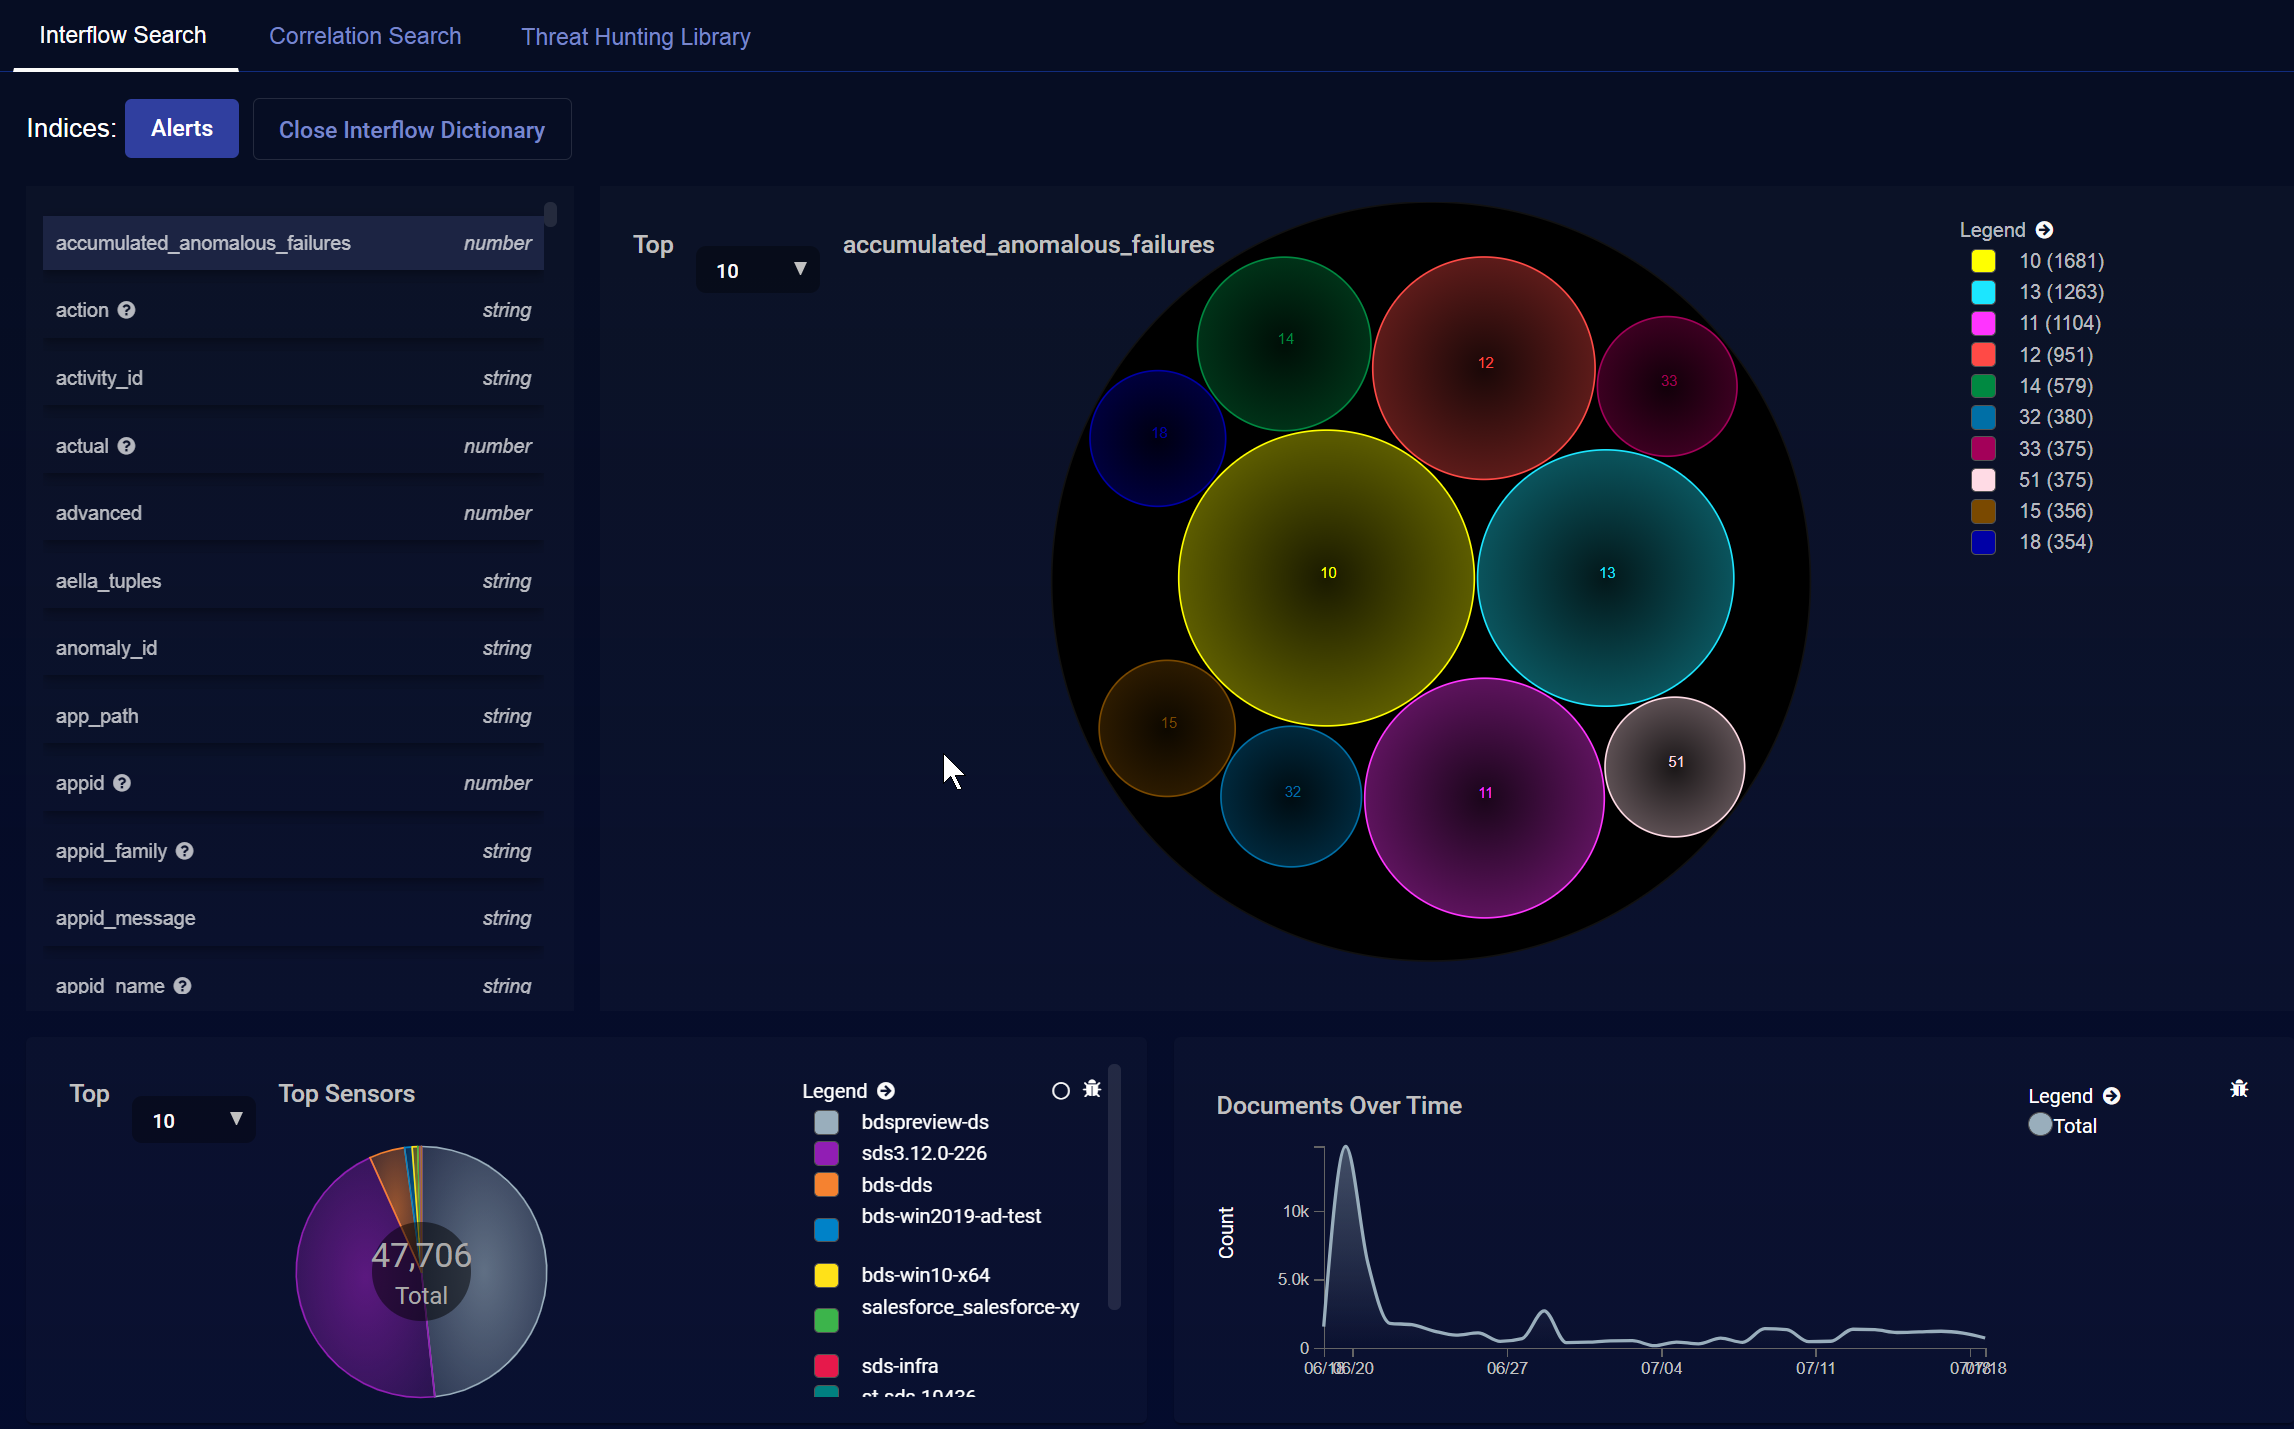Click the bug icon in Documents Over Time panel

tap(2239, 1089)
